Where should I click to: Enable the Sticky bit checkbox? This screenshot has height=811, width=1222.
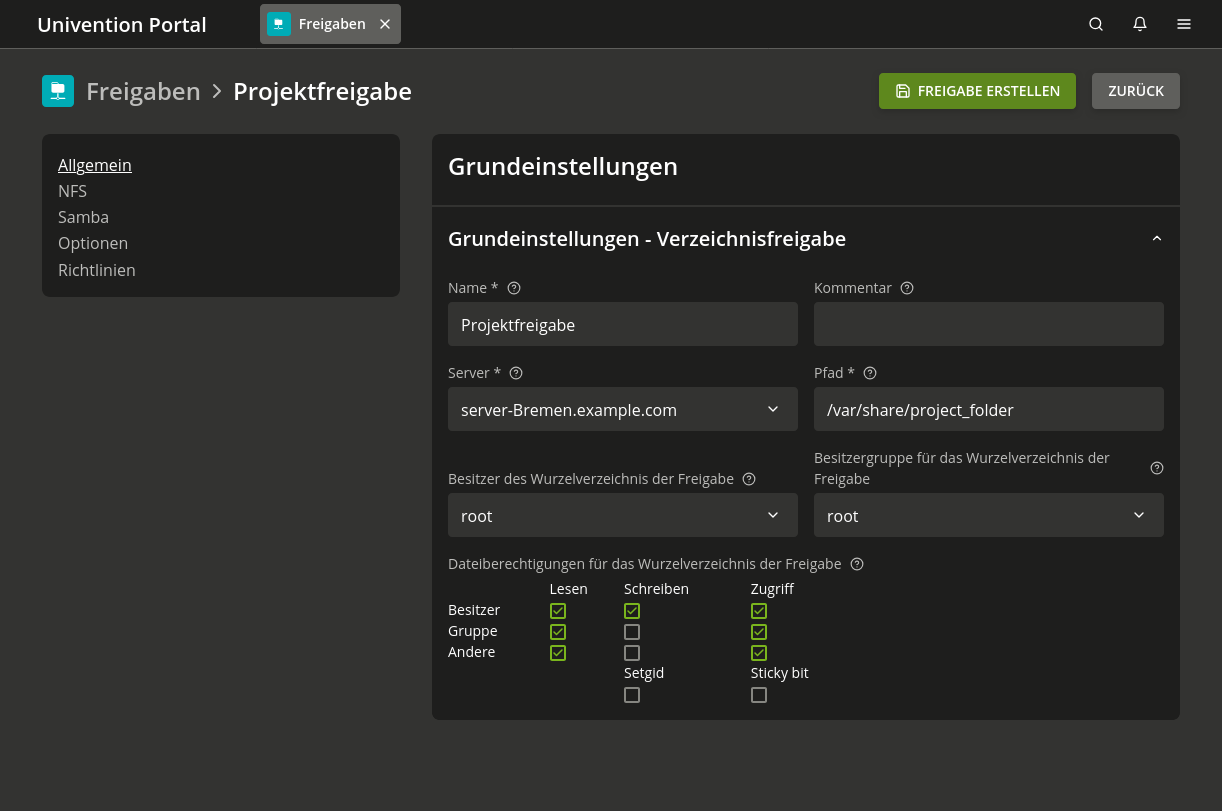click(x=759, y=695)
